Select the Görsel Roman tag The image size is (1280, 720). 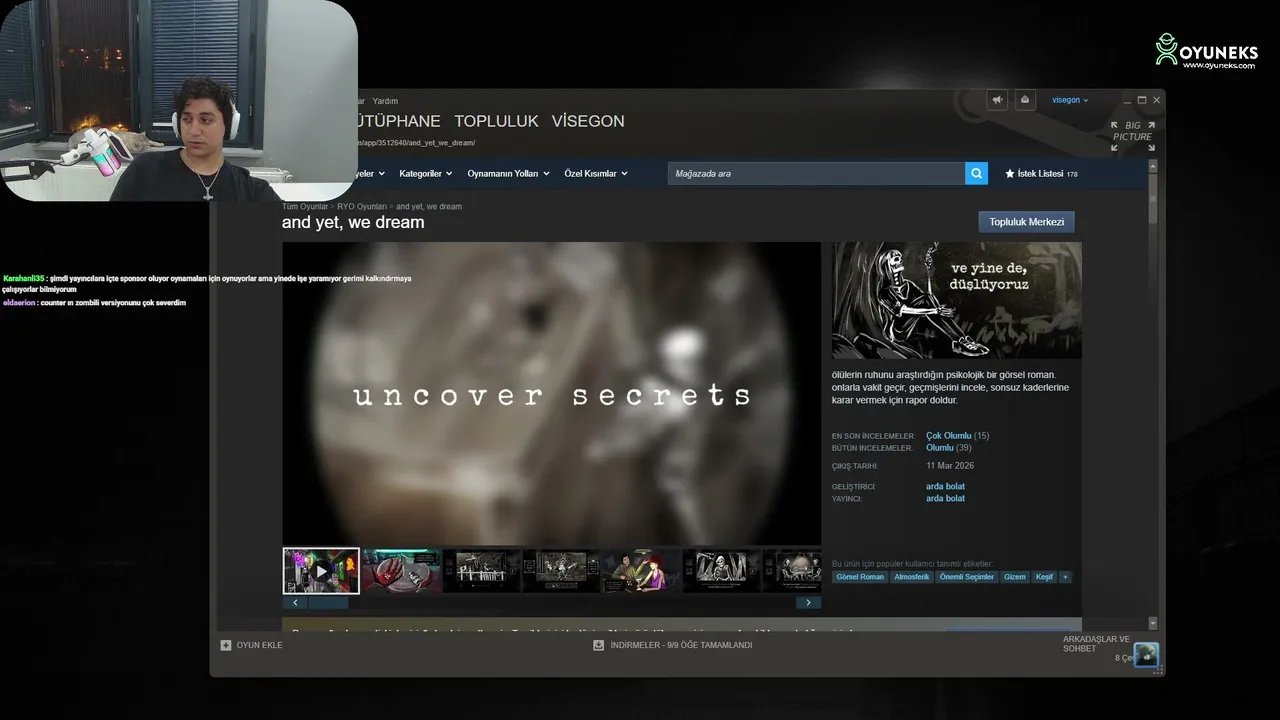coord(860,577)
